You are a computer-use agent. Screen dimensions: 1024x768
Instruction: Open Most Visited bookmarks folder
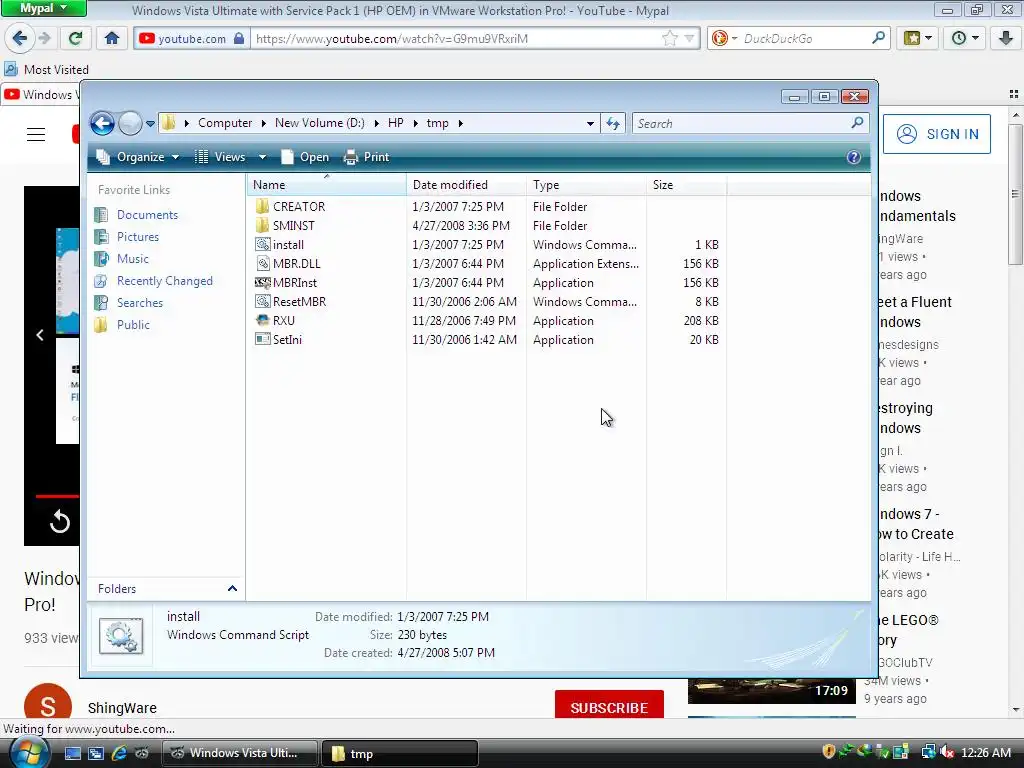point(46,69)
